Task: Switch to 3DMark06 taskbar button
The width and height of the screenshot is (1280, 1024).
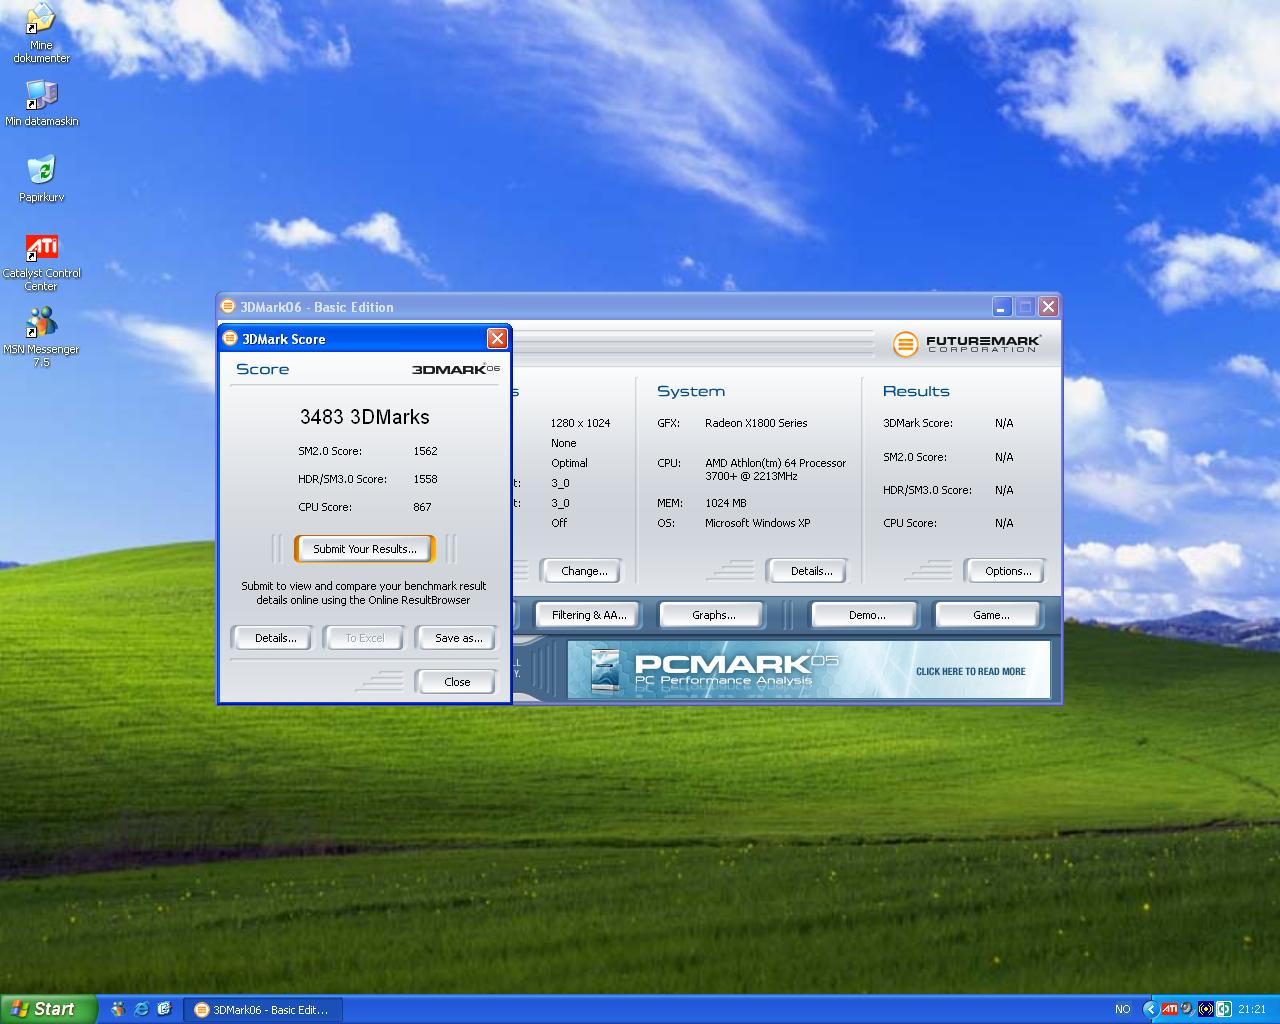Action: 263,1010
